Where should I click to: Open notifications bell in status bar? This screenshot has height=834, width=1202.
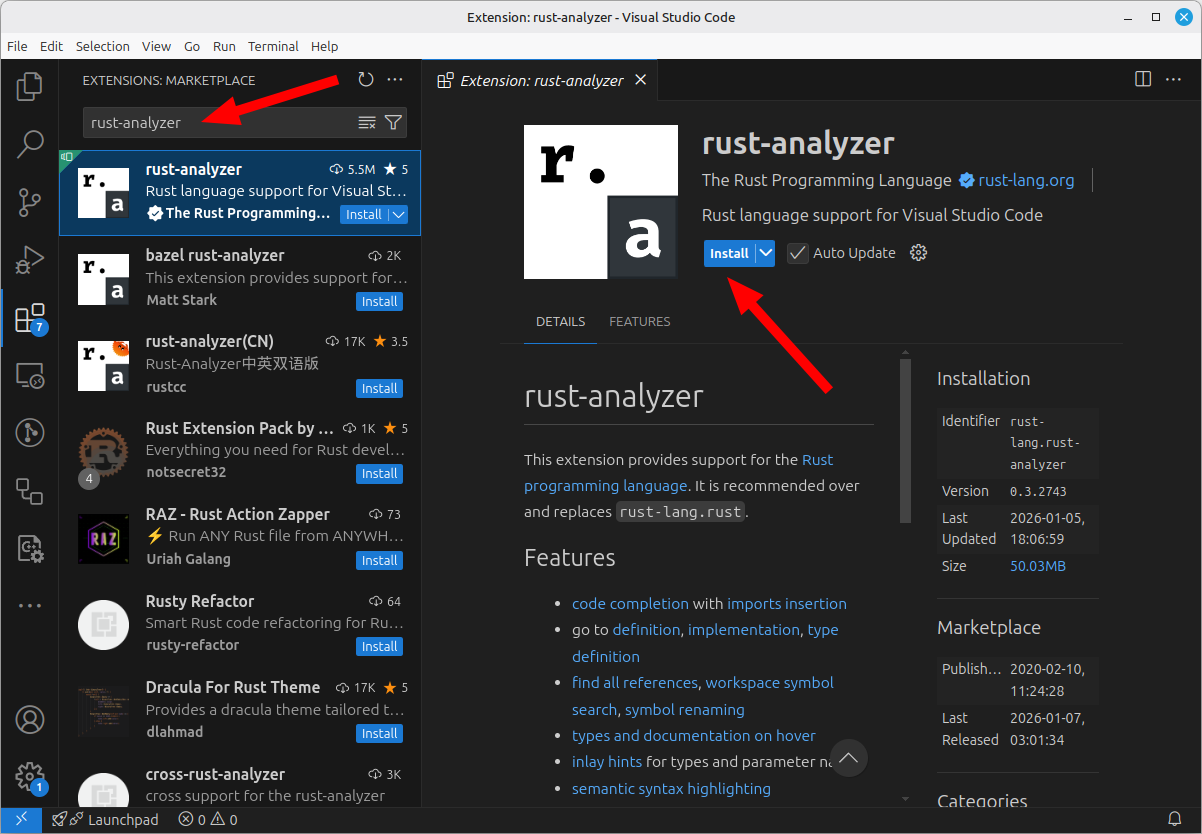point(1175,820)
